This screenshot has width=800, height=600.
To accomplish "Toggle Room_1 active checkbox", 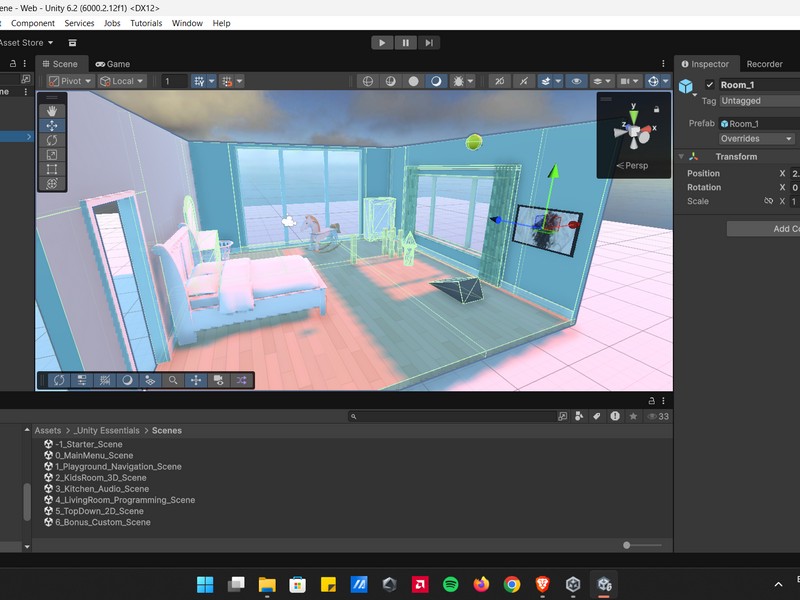I will coord(710,85).
